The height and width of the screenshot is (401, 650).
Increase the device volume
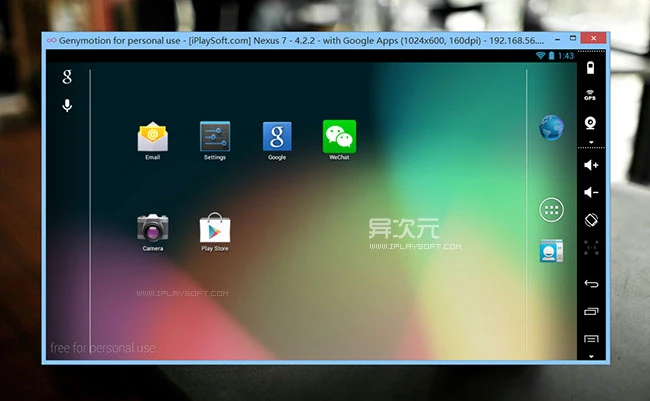point(591,165)
